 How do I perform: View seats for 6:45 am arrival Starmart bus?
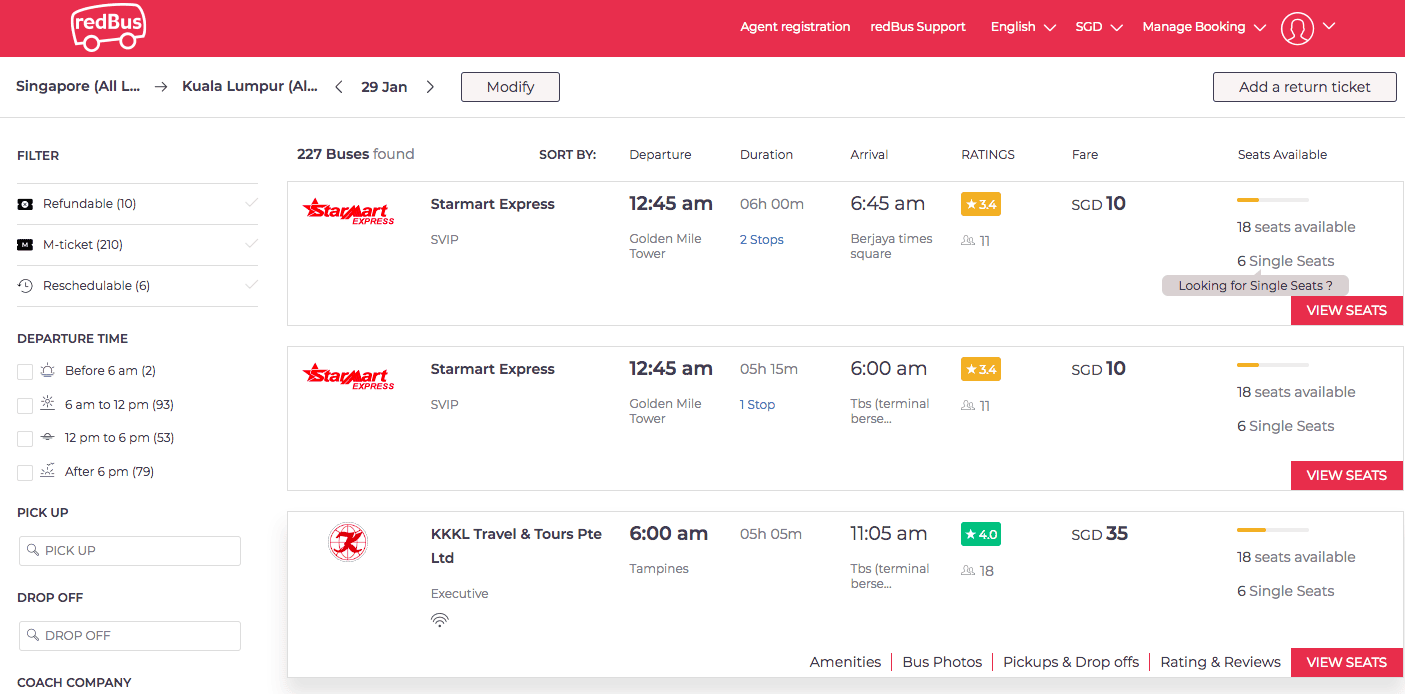(x=1347, y=310)
